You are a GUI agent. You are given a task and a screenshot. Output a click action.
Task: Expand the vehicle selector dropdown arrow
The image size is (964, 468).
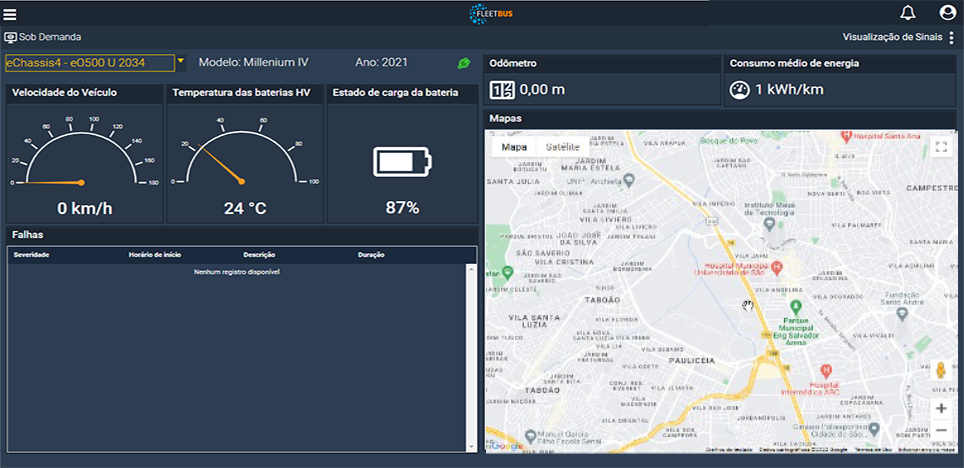click(181, 61)
